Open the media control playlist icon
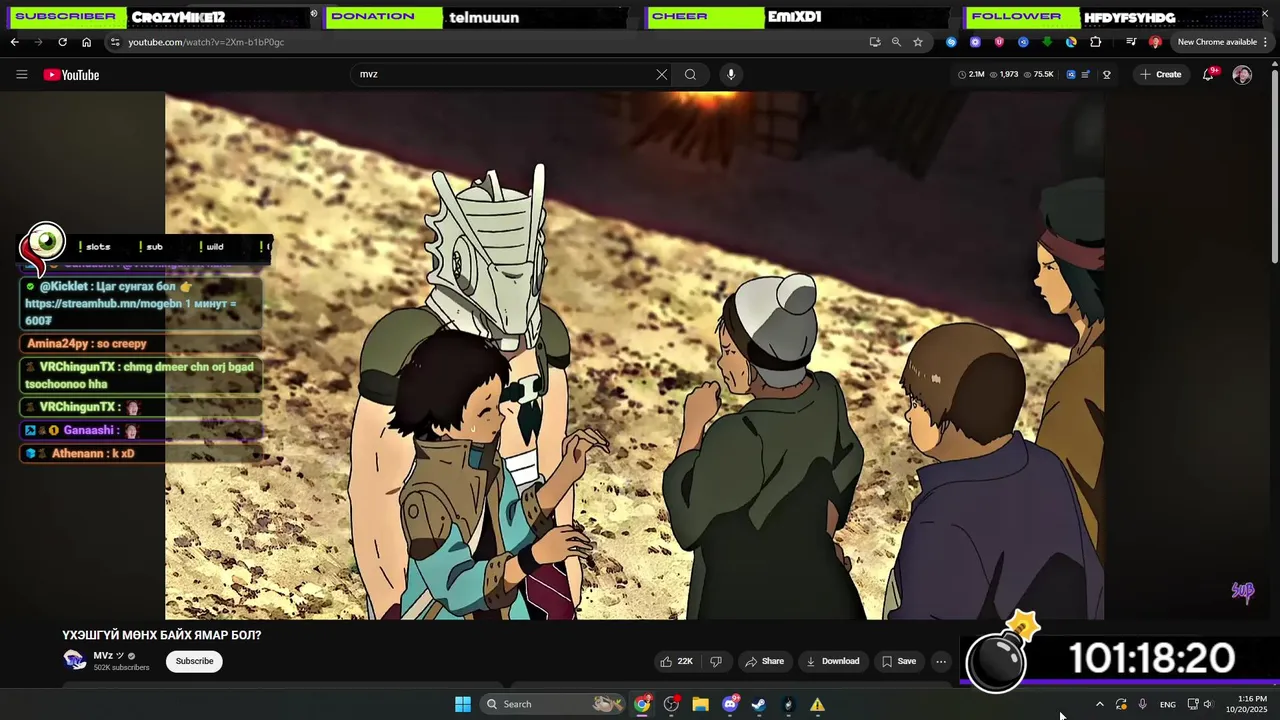 pyautogui.click(x=1131, y=42)
